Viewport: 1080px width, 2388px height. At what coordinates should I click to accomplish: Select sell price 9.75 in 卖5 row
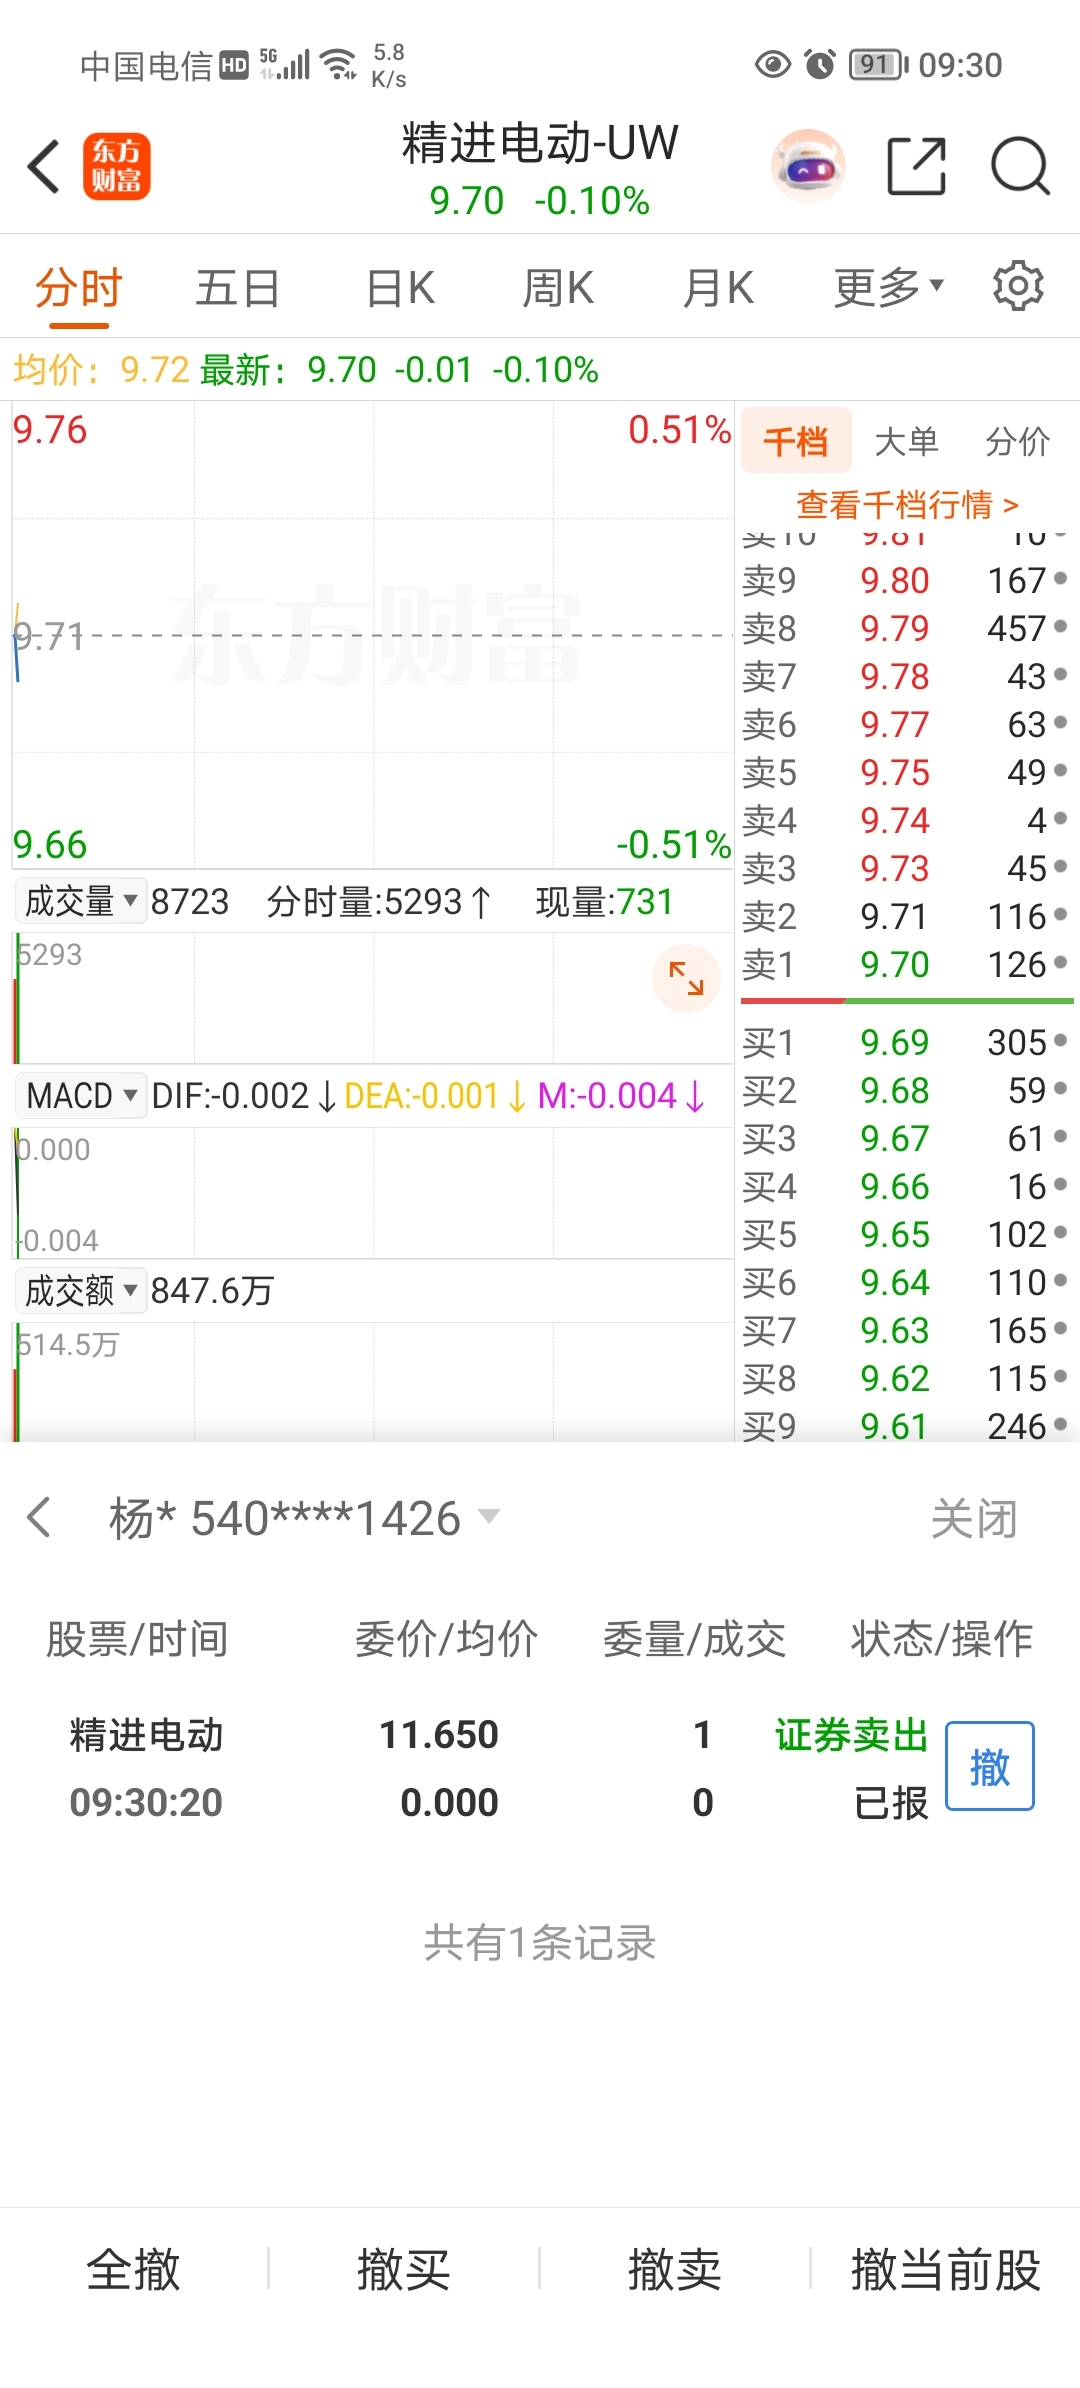(x=895, y=772)
